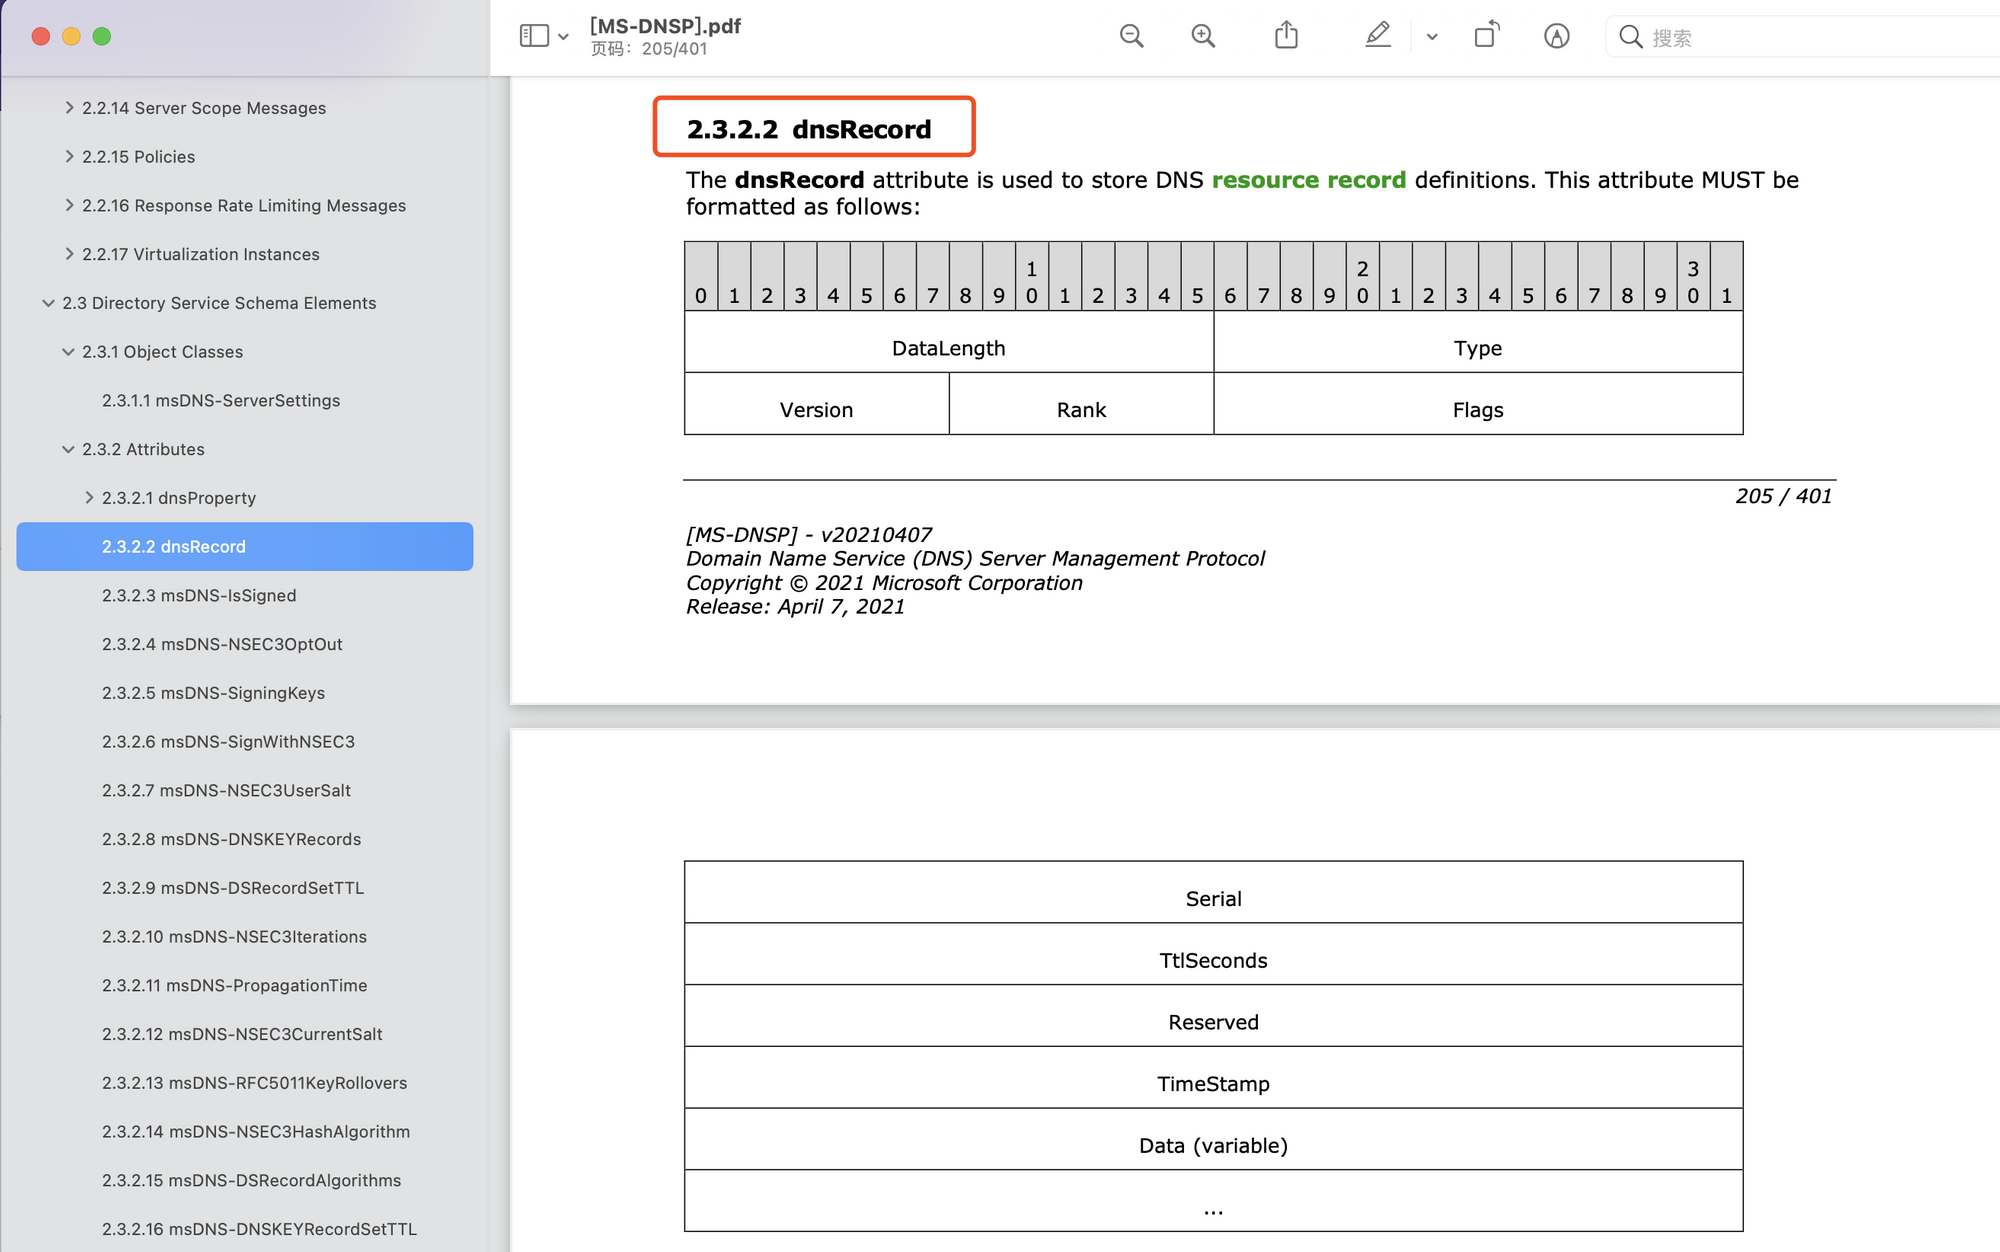Image resolution: width=2000 pixels, height=1252 pixels.
Task: Click the Reserved field row
Action: click(1214, 1016)
